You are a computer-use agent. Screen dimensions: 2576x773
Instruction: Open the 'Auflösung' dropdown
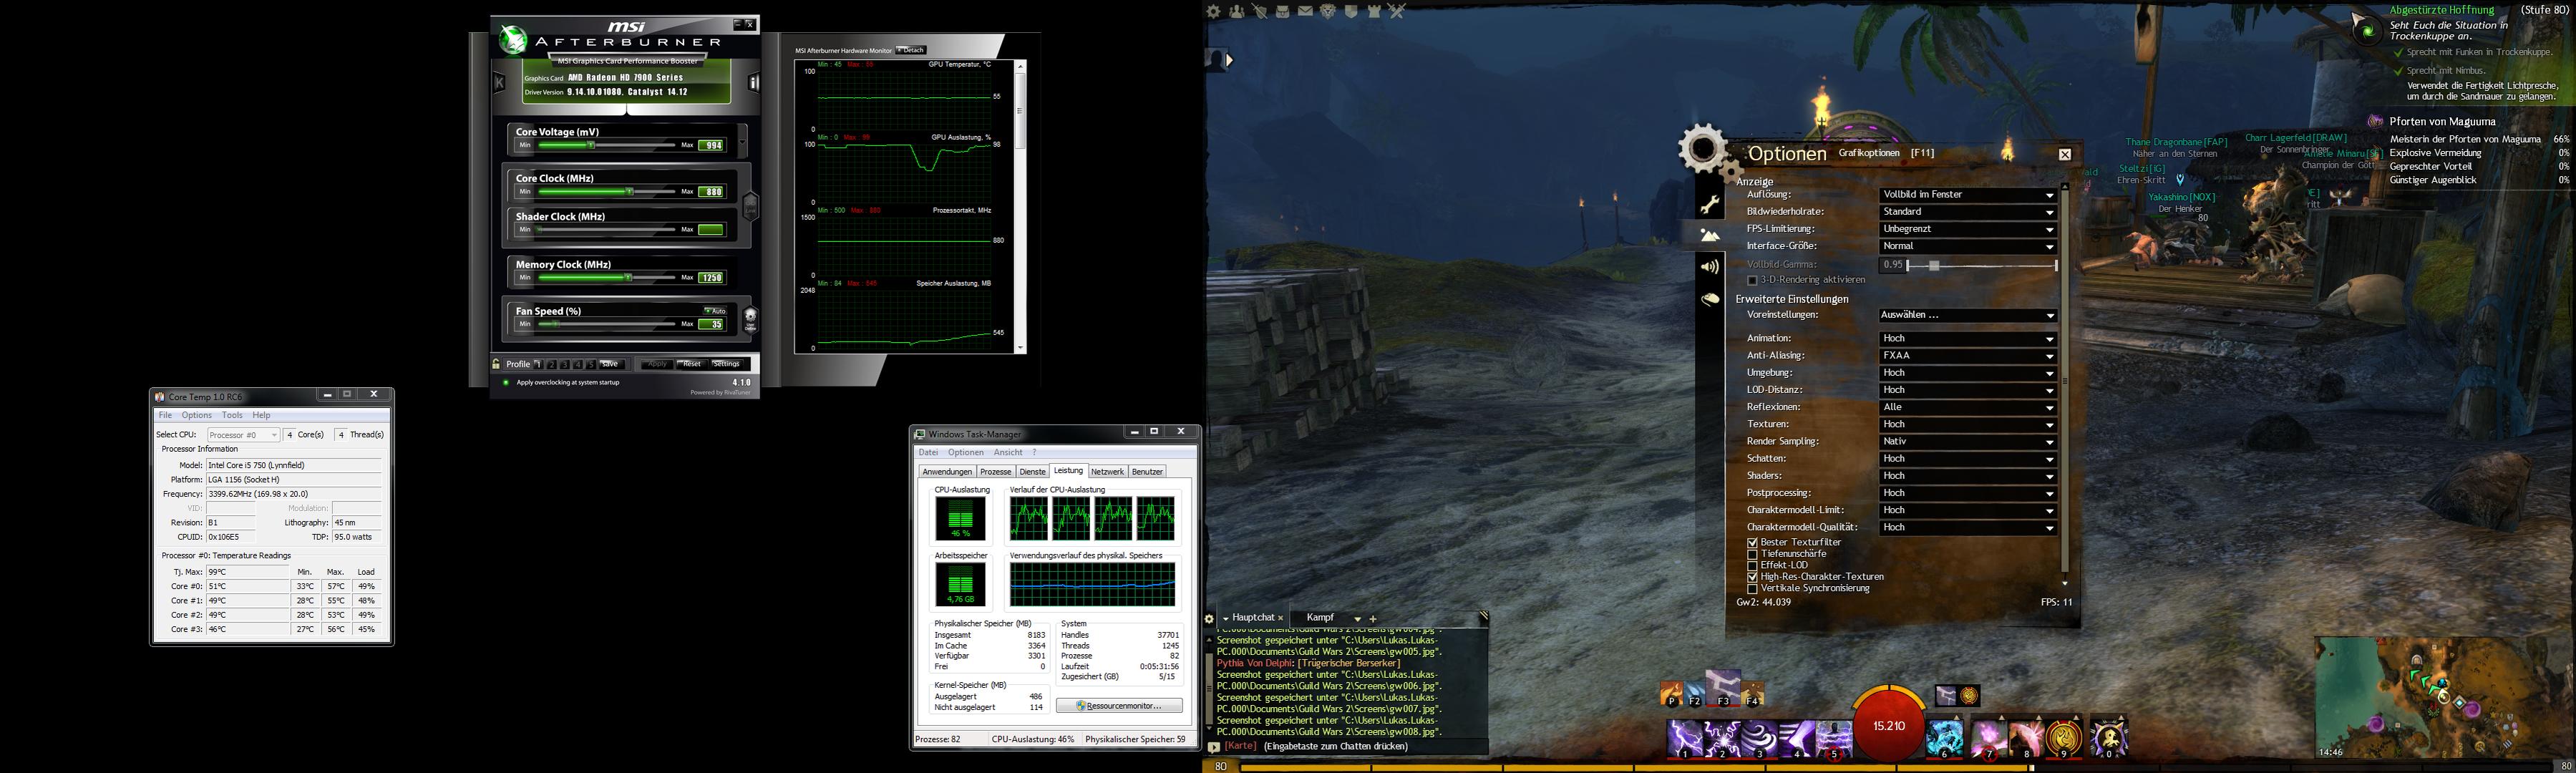[1967, 195]
